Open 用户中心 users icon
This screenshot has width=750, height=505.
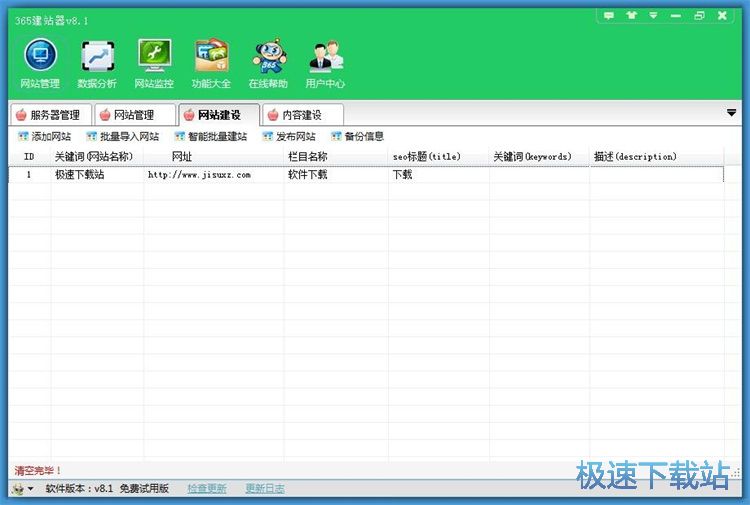point(325,64)
